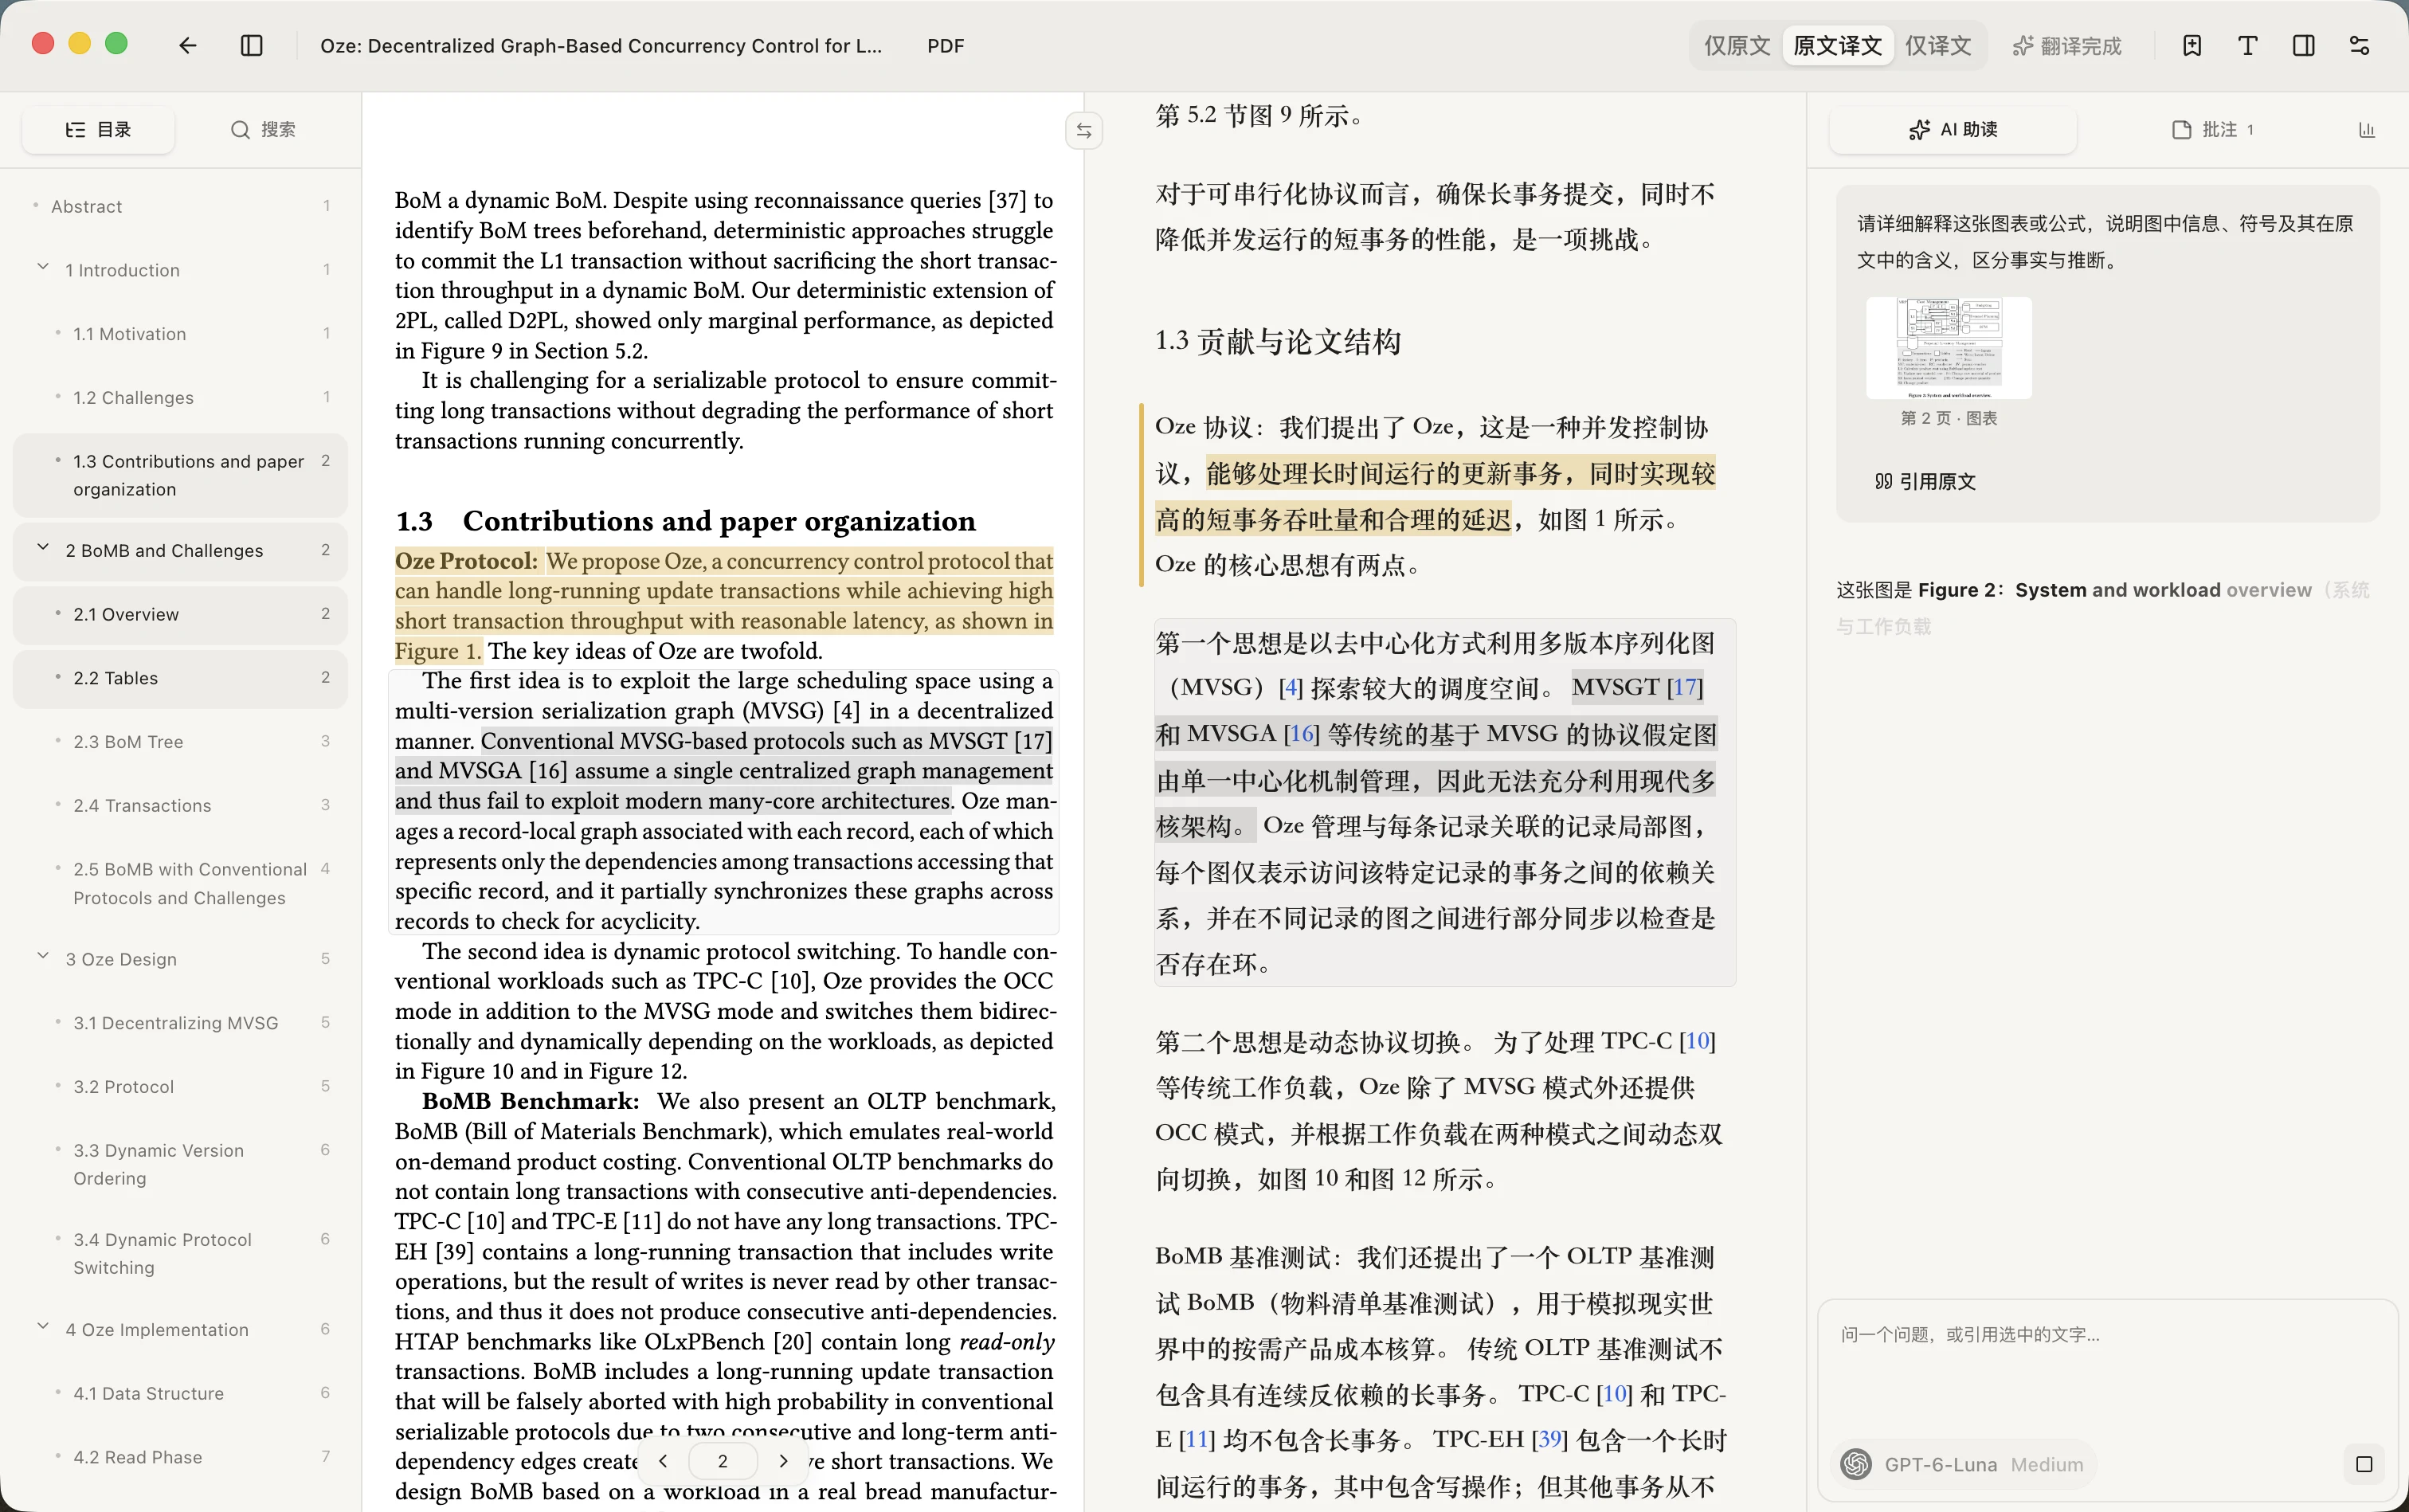Viewport: 2409px width, 1512px height.
Task: Toggle the right side panel icon
Action: pyautogui.click(x=2304, y=46)
